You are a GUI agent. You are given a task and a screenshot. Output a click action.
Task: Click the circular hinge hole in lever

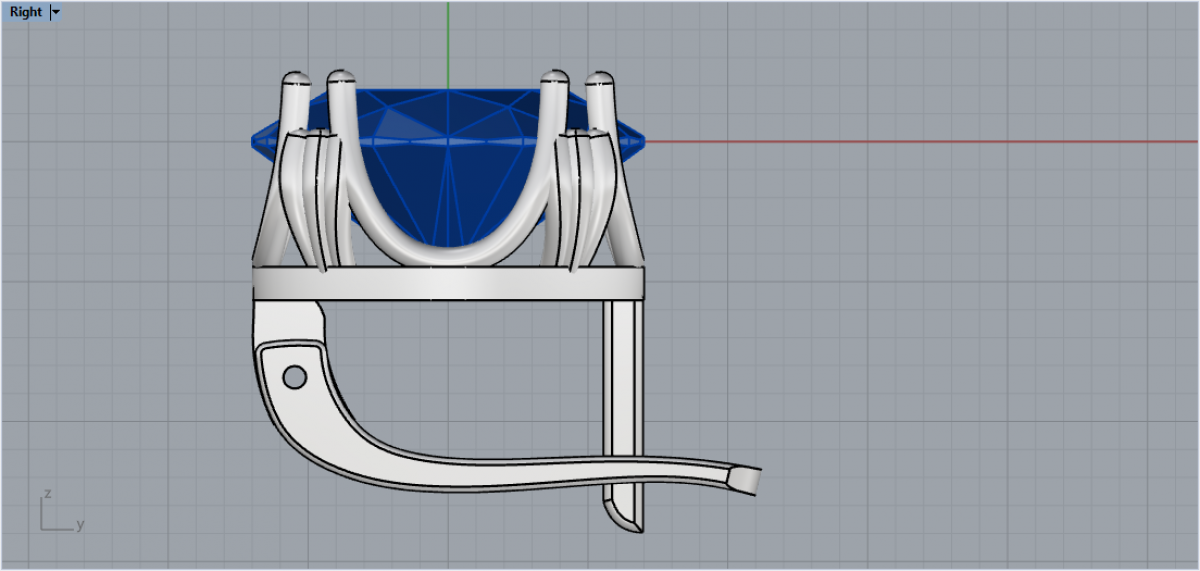[294, 377]
